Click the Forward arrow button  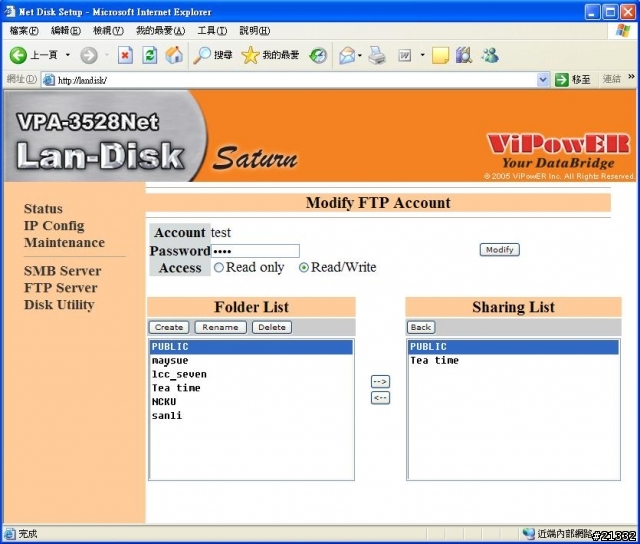point(89,55)
